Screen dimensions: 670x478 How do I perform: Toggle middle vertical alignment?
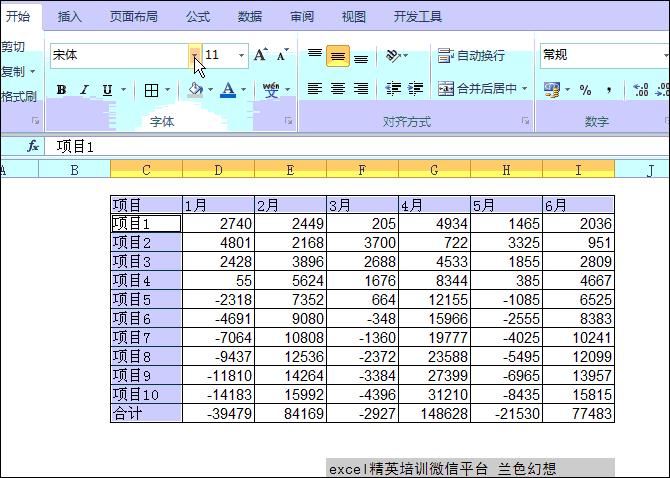[338, 56]
